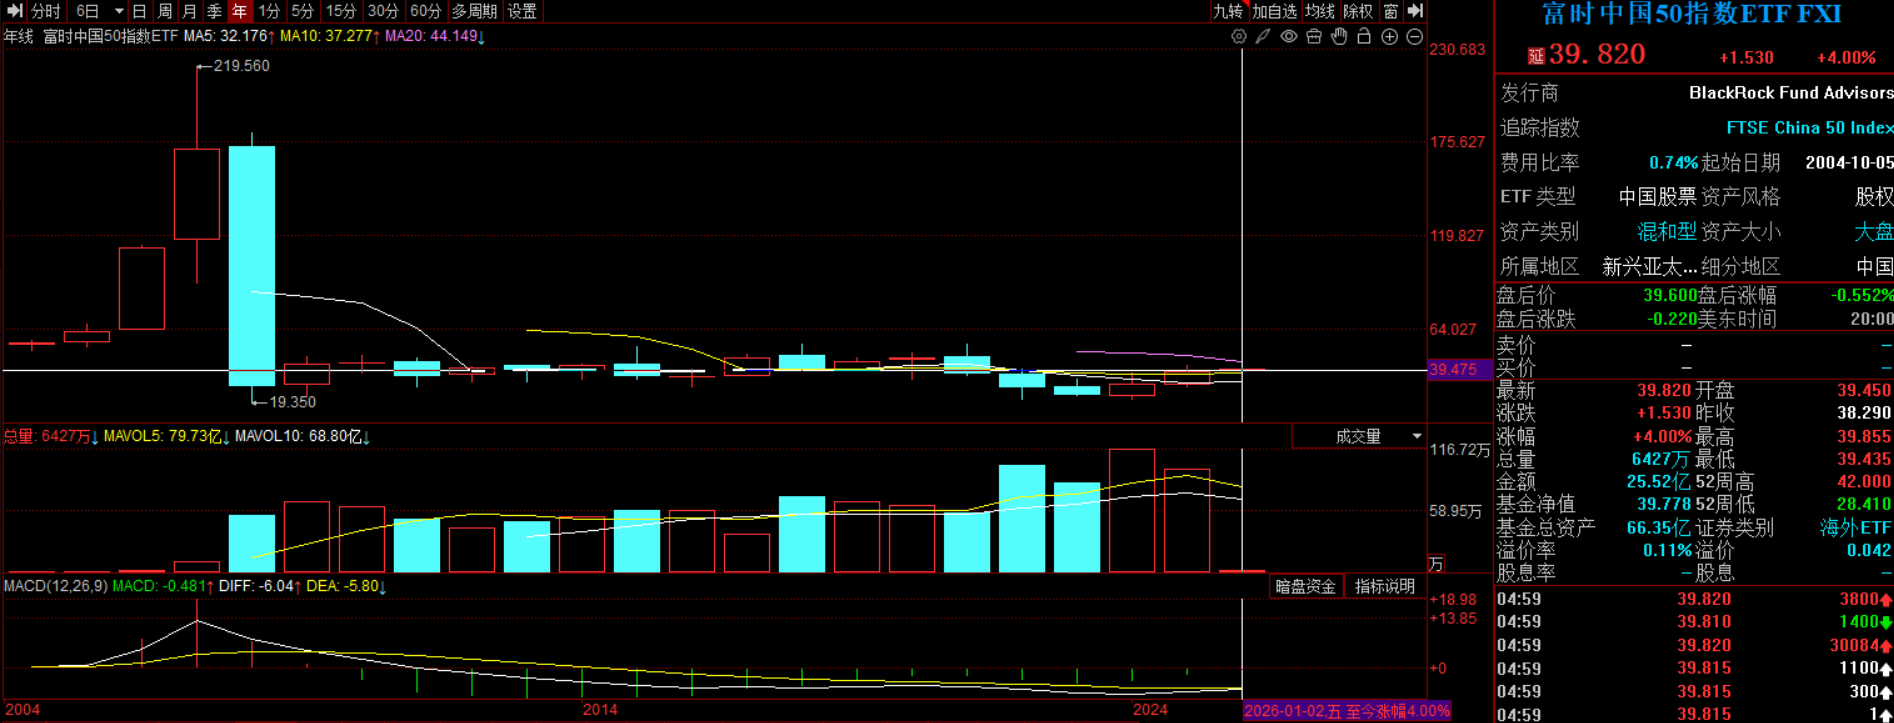This screenshot has height=723, width=1894.
Task: Click the 混和型 asset class value
Action: point(1666,232)
